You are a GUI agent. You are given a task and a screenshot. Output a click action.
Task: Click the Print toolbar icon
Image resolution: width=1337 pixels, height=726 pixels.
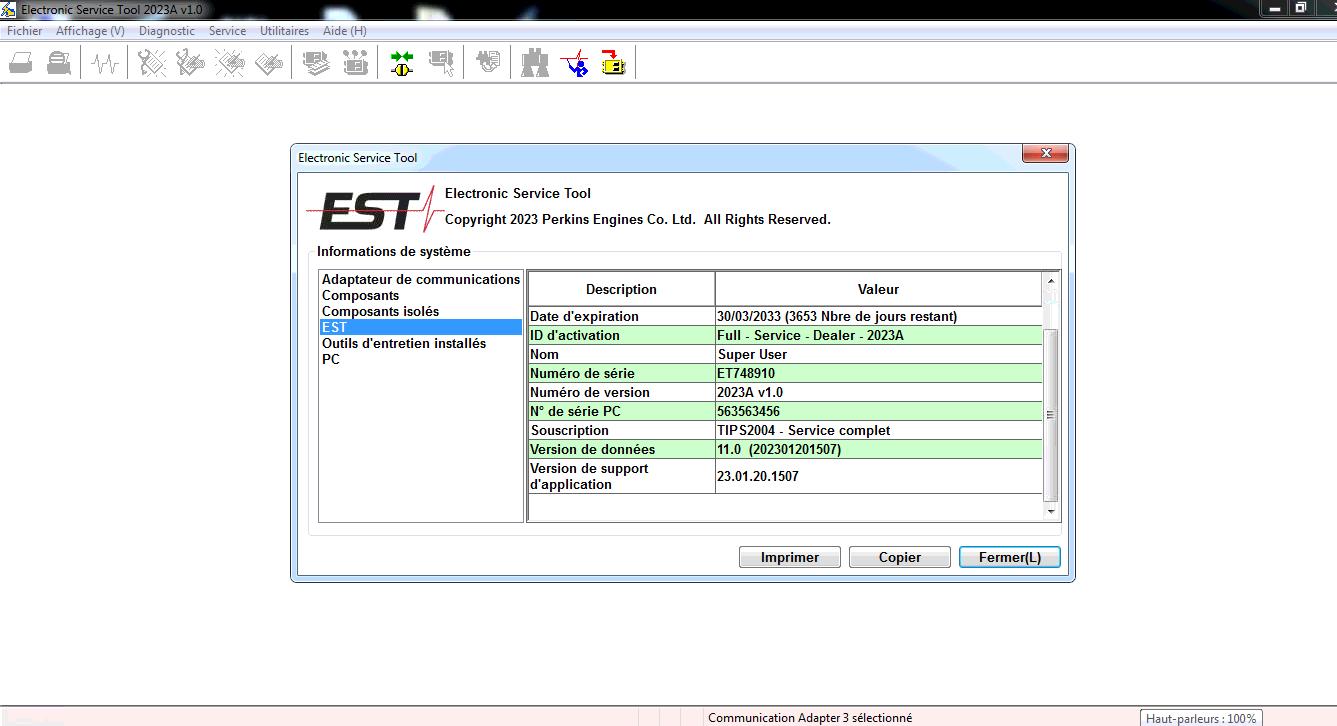58,62
